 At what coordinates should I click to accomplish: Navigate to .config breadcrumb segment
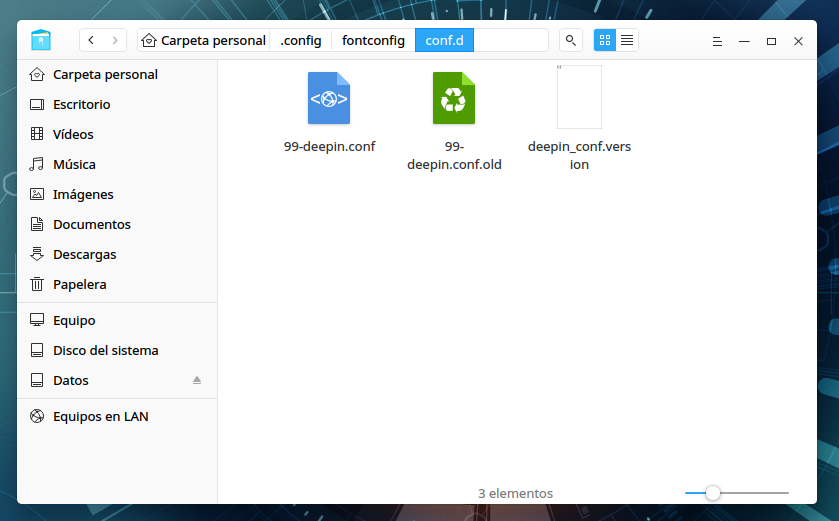301,40
